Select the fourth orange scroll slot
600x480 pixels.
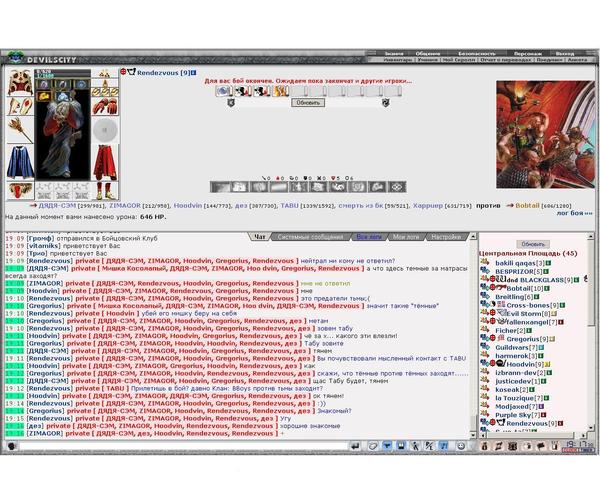[x=280, y=91]
